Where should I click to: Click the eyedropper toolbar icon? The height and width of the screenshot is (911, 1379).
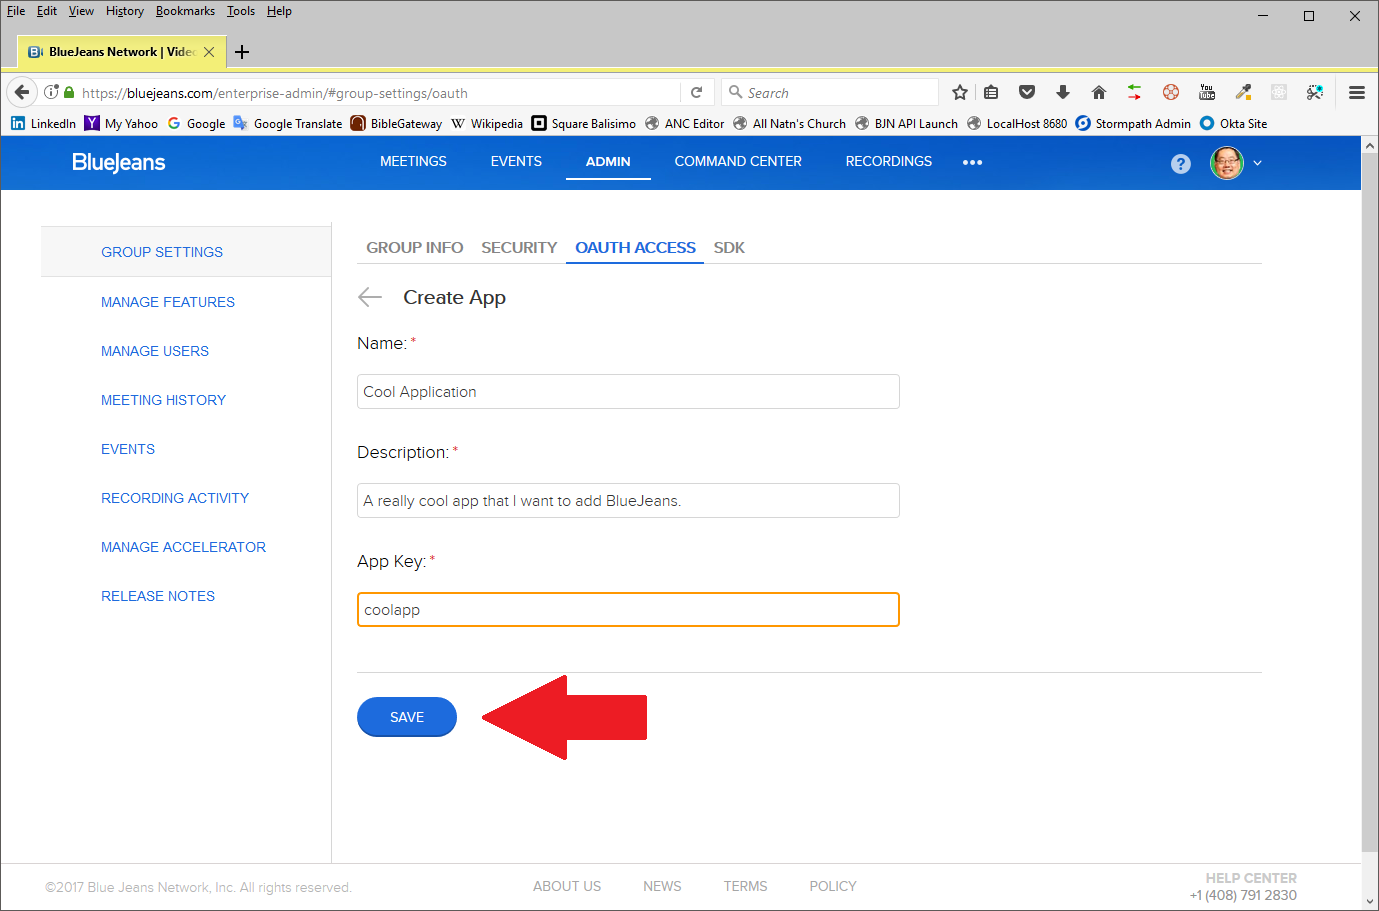[1243, 92]
